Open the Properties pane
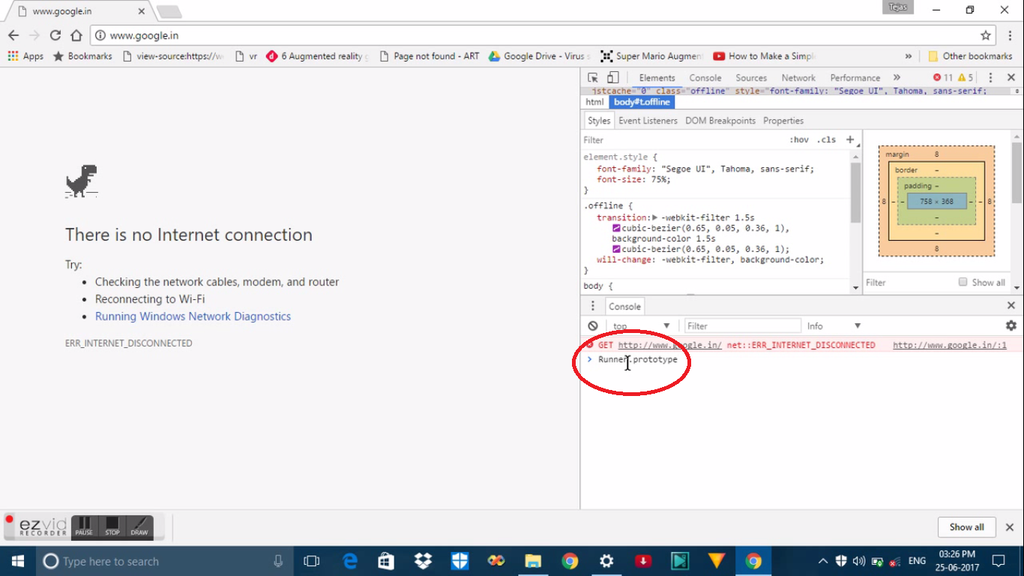The height and width of the screenshot is (576, 1024). click(783, 121)
